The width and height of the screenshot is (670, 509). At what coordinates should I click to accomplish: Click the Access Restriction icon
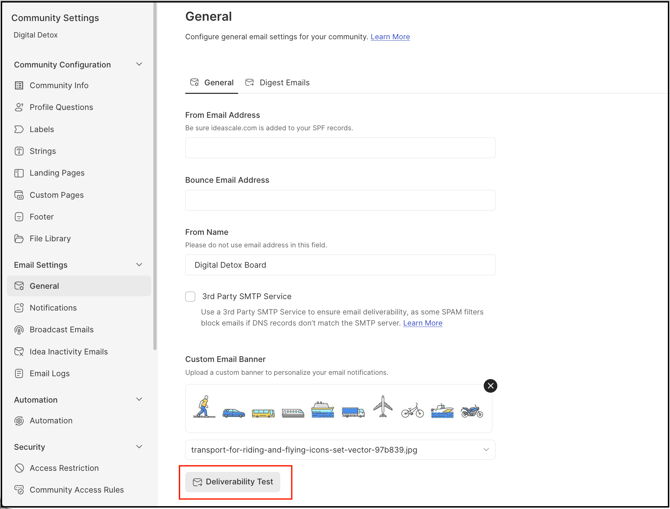tap(19, 468)
